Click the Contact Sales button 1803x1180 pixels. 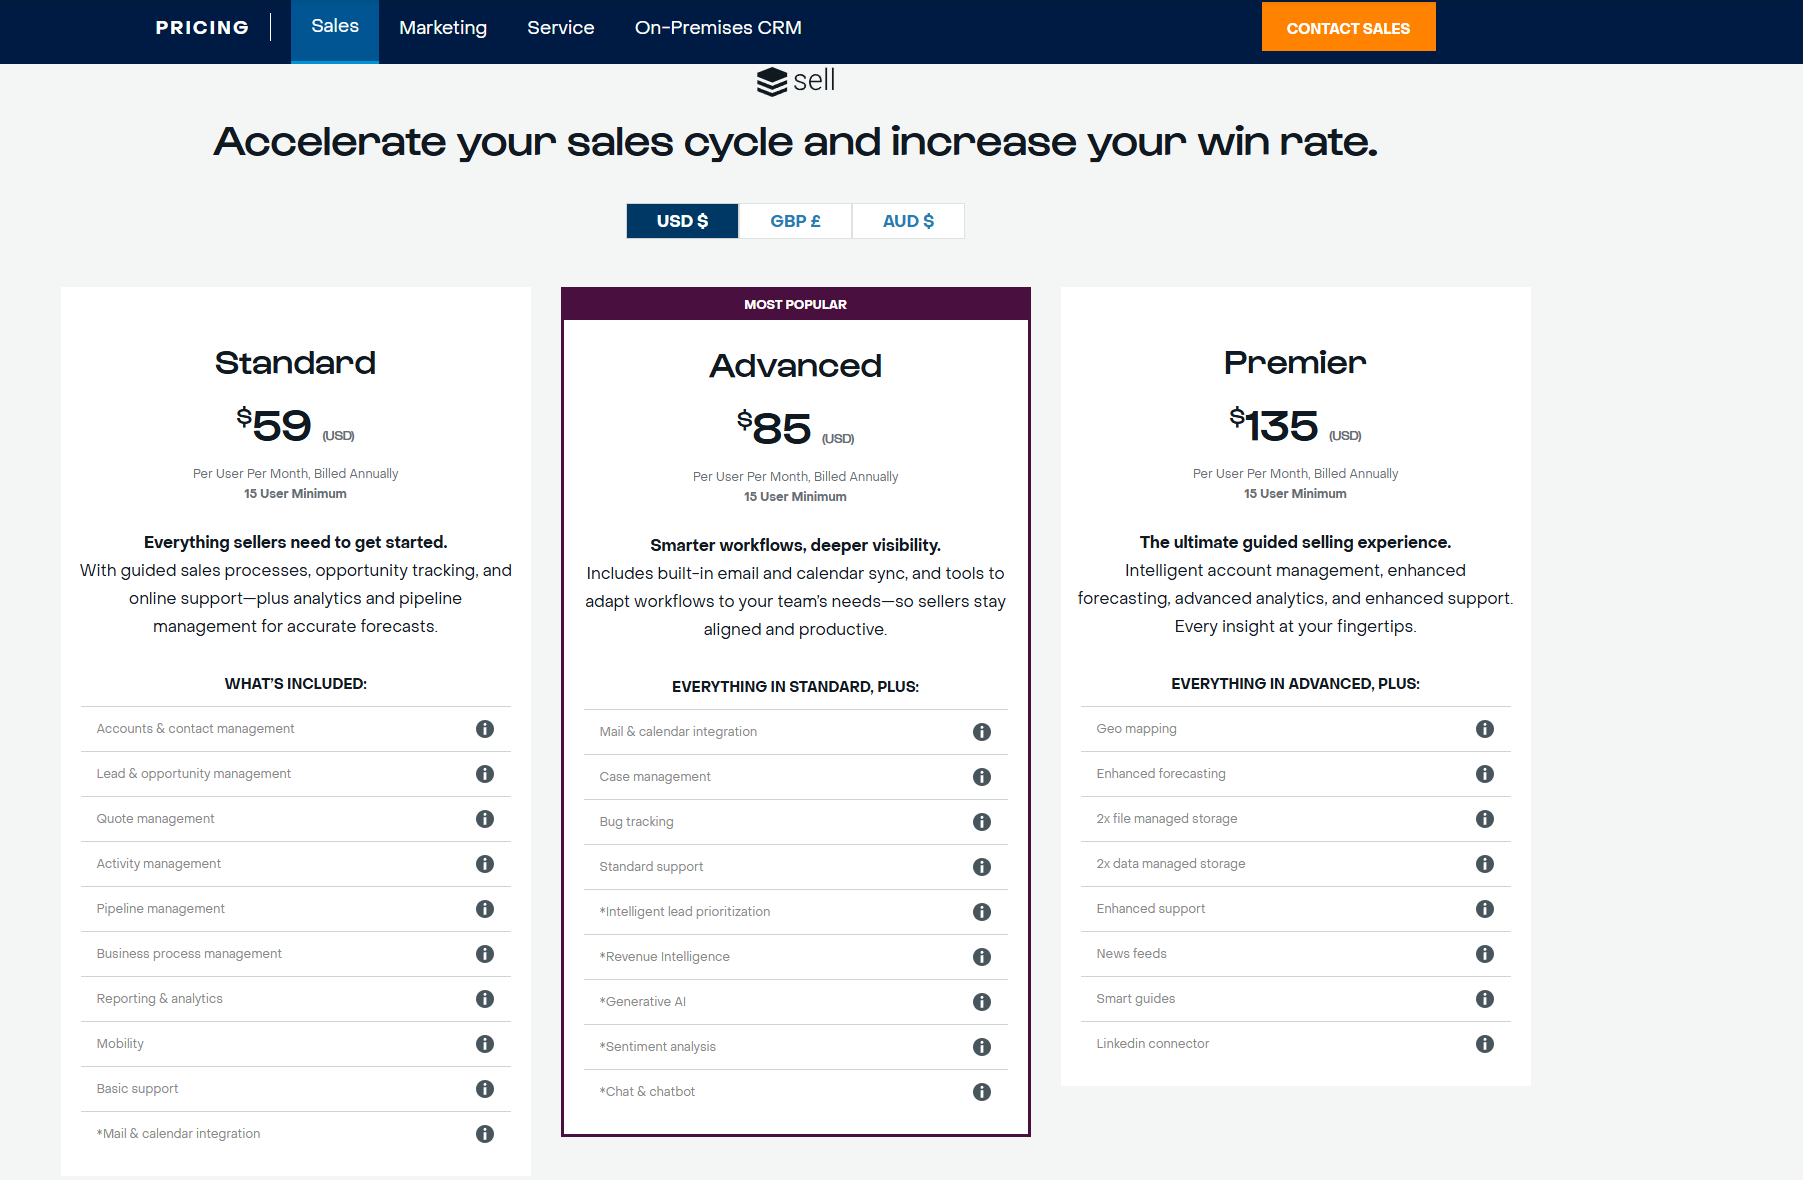click(x=1348, y=27)
